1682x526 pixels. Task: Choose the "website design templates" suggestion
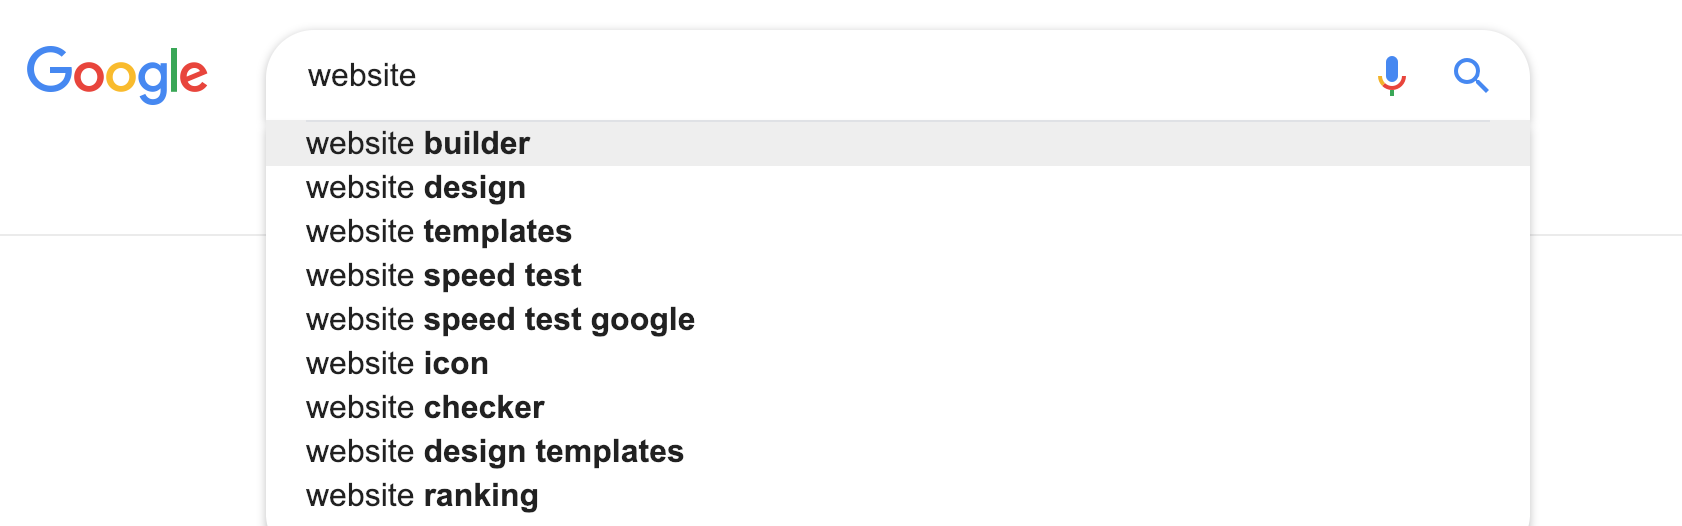click(495, 452)
